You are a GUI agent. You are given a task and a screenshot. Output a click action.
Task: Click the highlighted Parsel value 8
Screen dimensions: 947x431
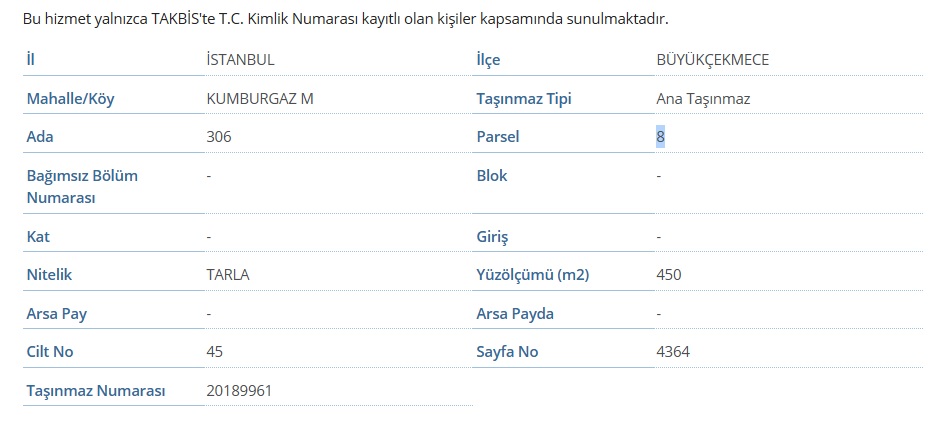tap(660, 137)
